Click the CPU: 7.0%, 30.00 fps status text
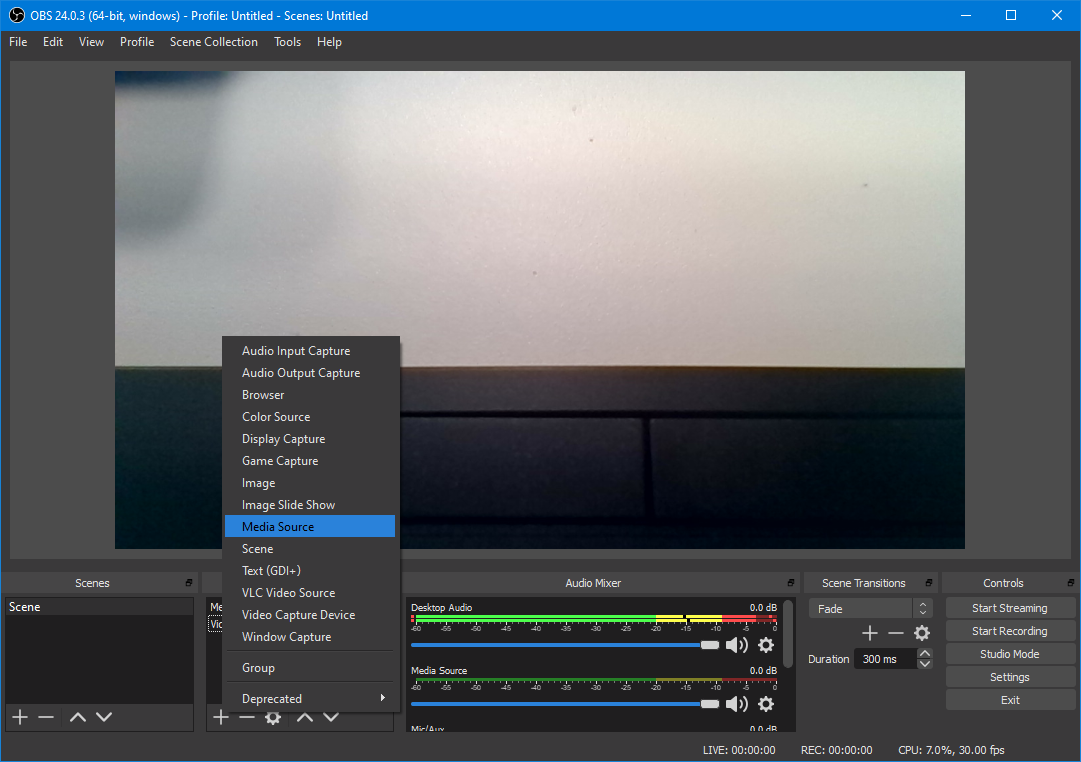The image size is (1081, 762). click(x=951, y=750)
